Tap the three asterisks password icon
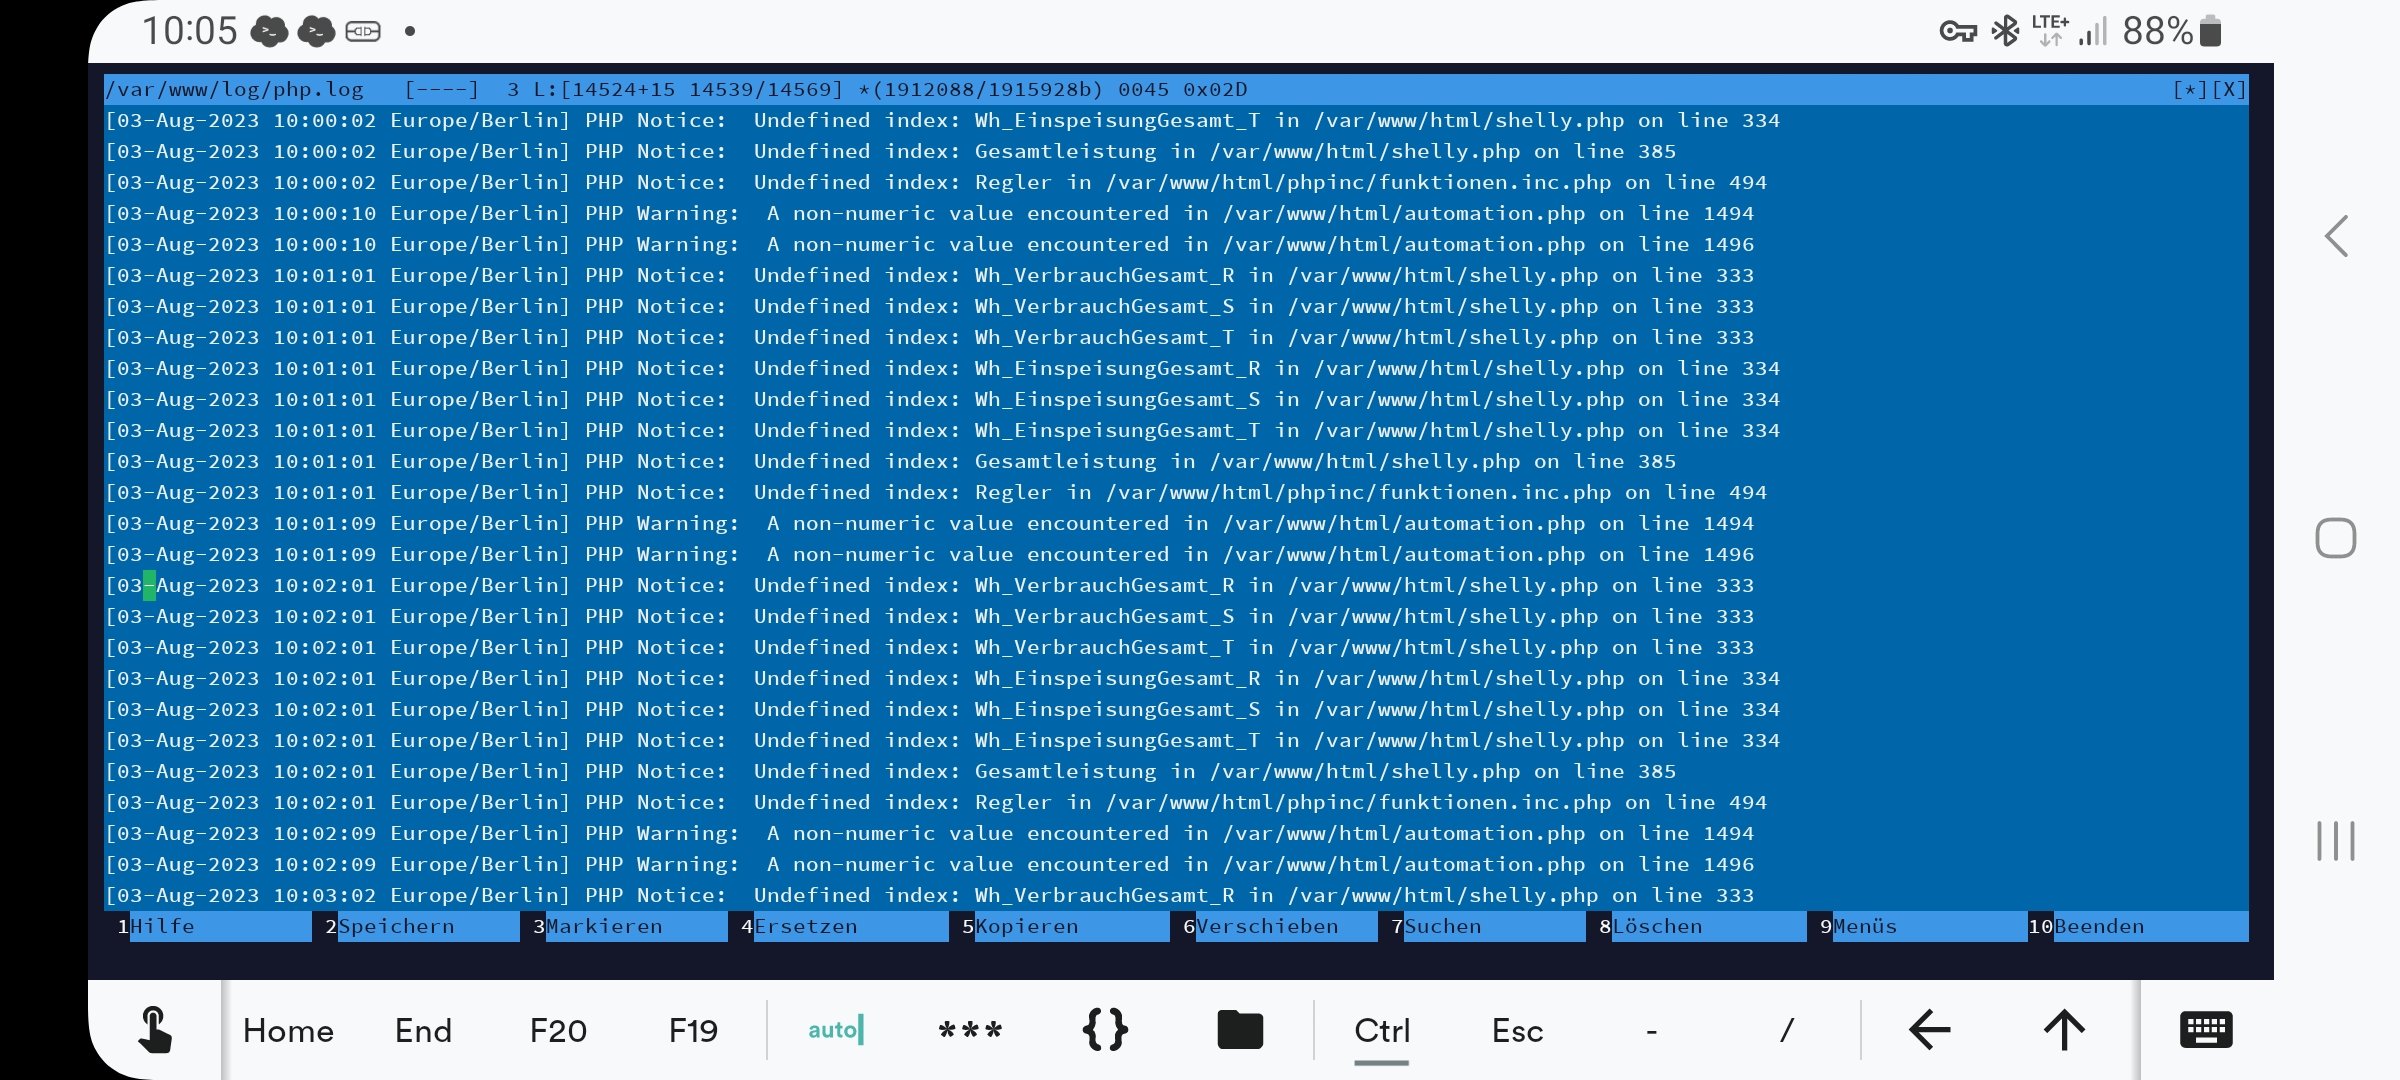Viewport: 2400px width, 1080px height. point(970,1030)
